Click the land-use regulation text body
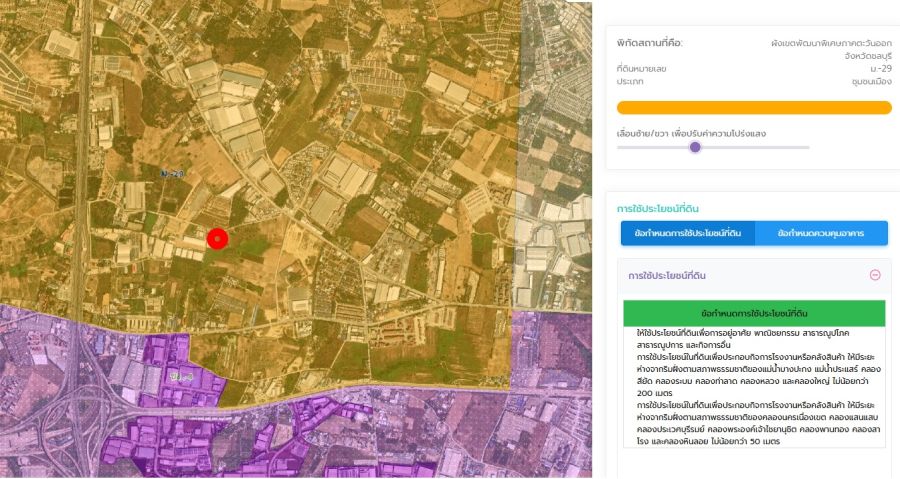 click(754, 385)
